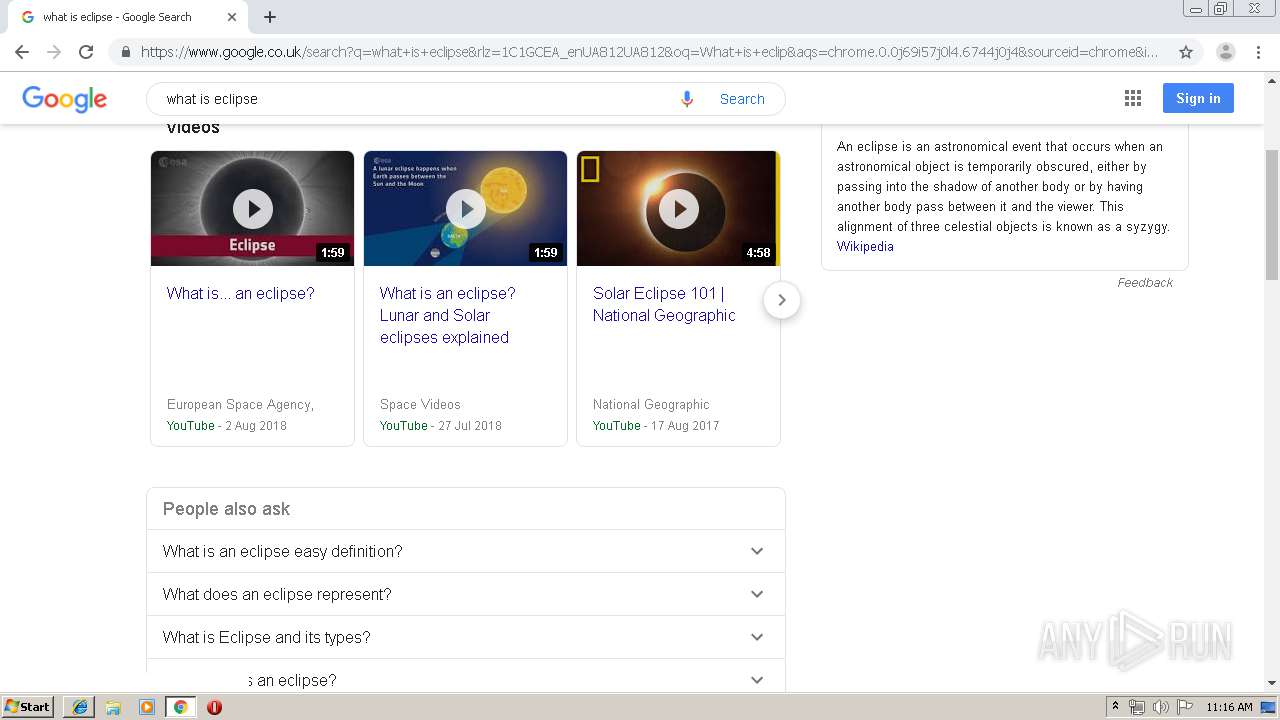
Task: Close the 'what is eclipse' tab
Action: 232,17
